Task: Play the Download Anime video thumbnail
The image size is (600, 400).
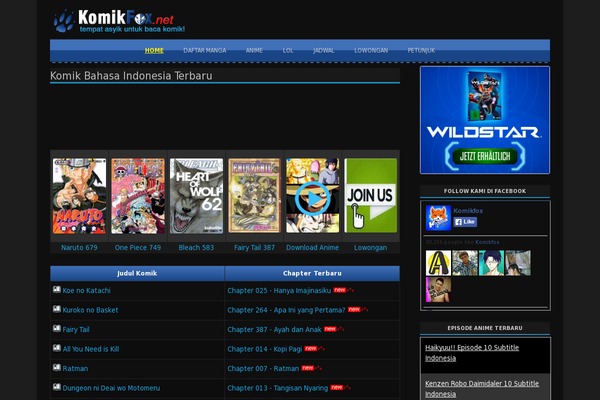Action: [x=312, y=196]
